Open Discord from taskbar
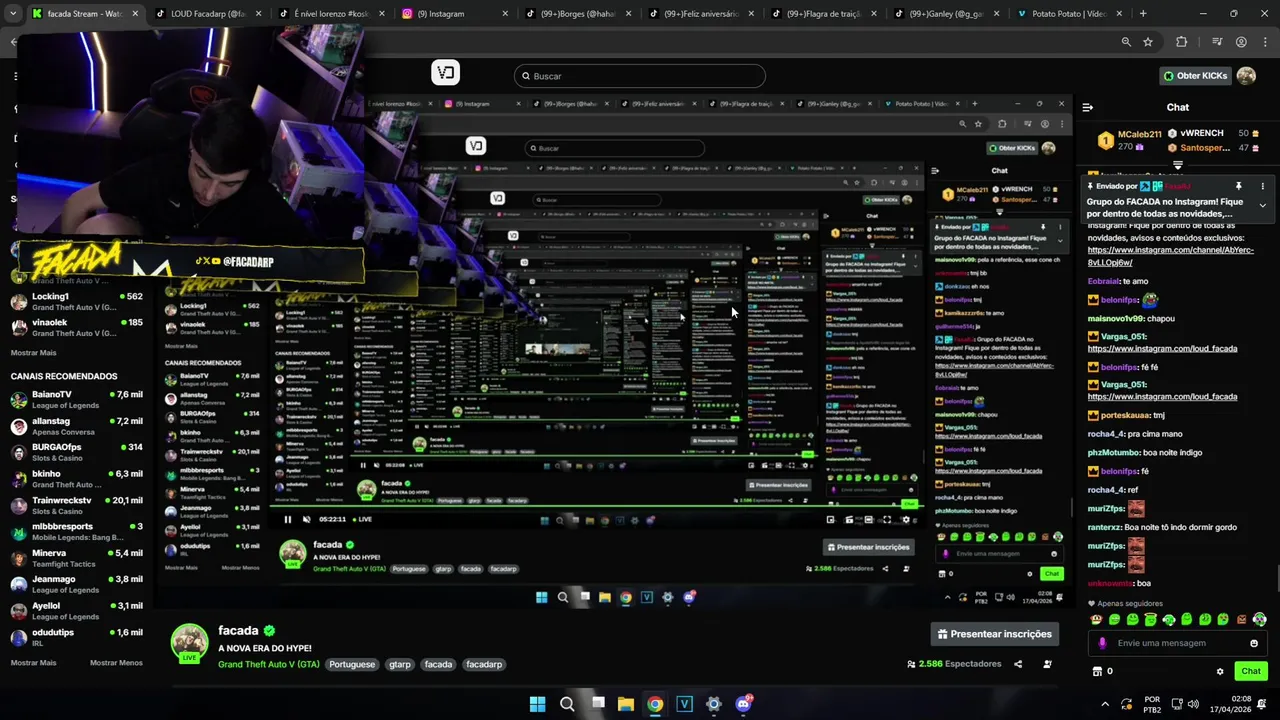Viewport: 1280px width, 720px height. click(x=743, y=704)
